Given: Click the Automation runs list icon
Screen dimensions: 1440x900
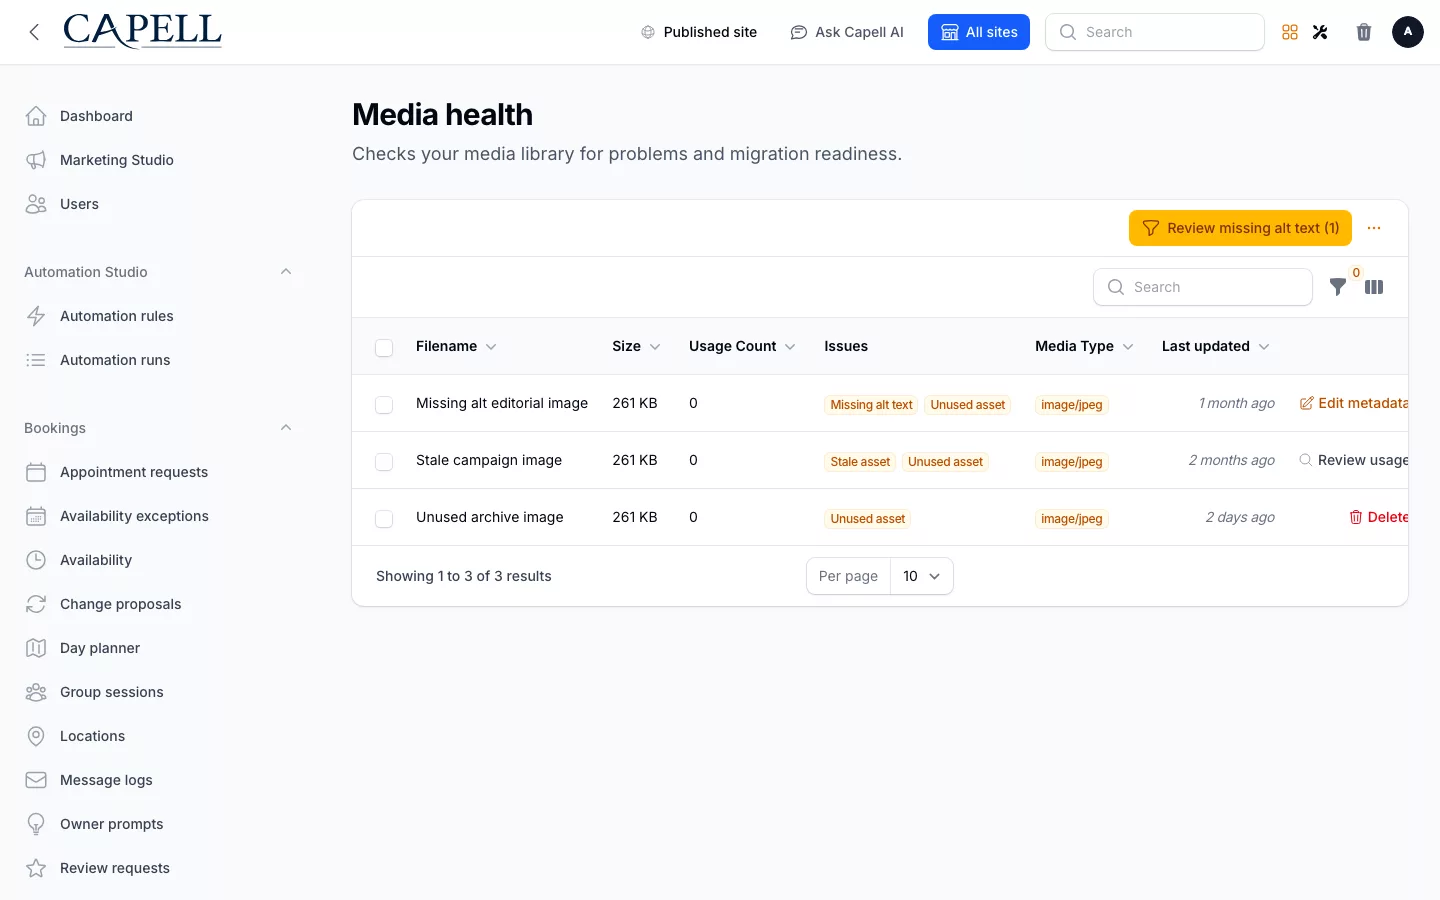Looking at the screenshot, I should coord(36,360).
